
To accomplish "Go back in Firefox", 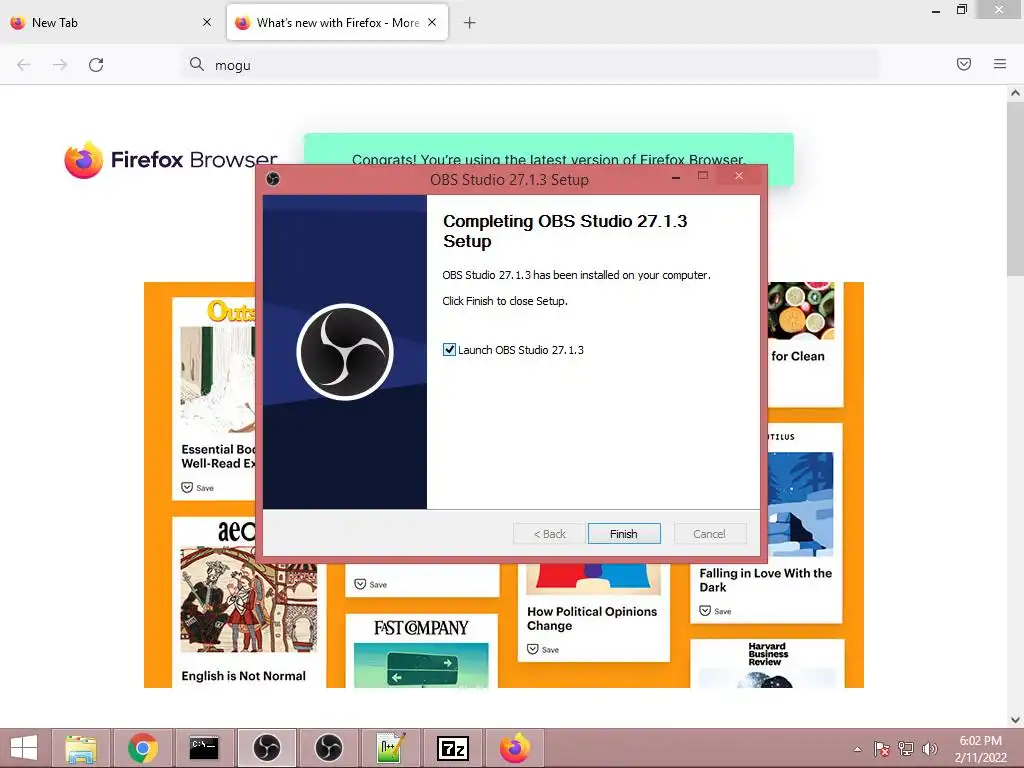I will tap(24, 64).
